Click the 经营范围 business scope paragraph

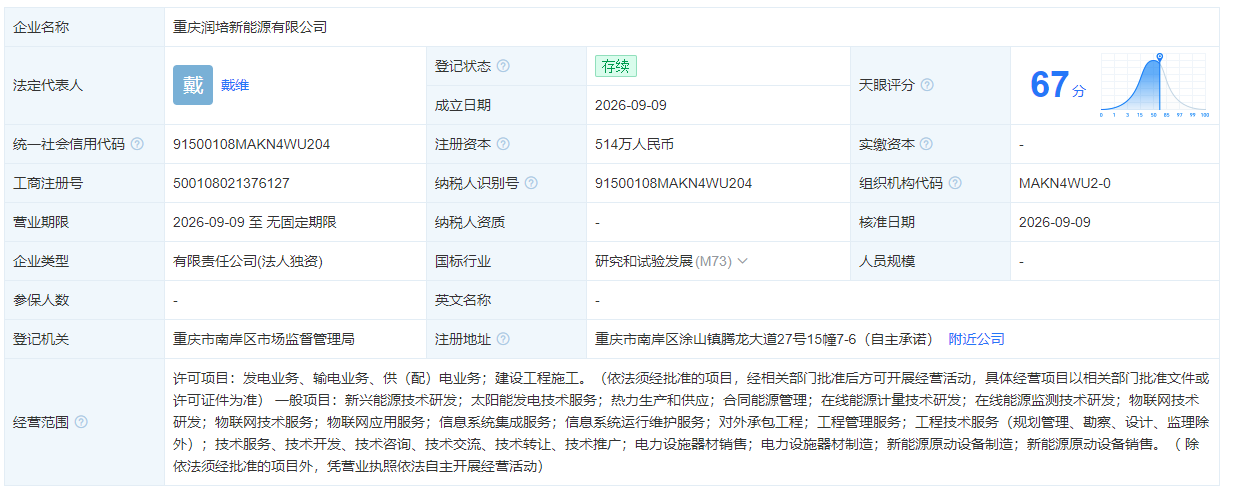click(x=691, y=422)
